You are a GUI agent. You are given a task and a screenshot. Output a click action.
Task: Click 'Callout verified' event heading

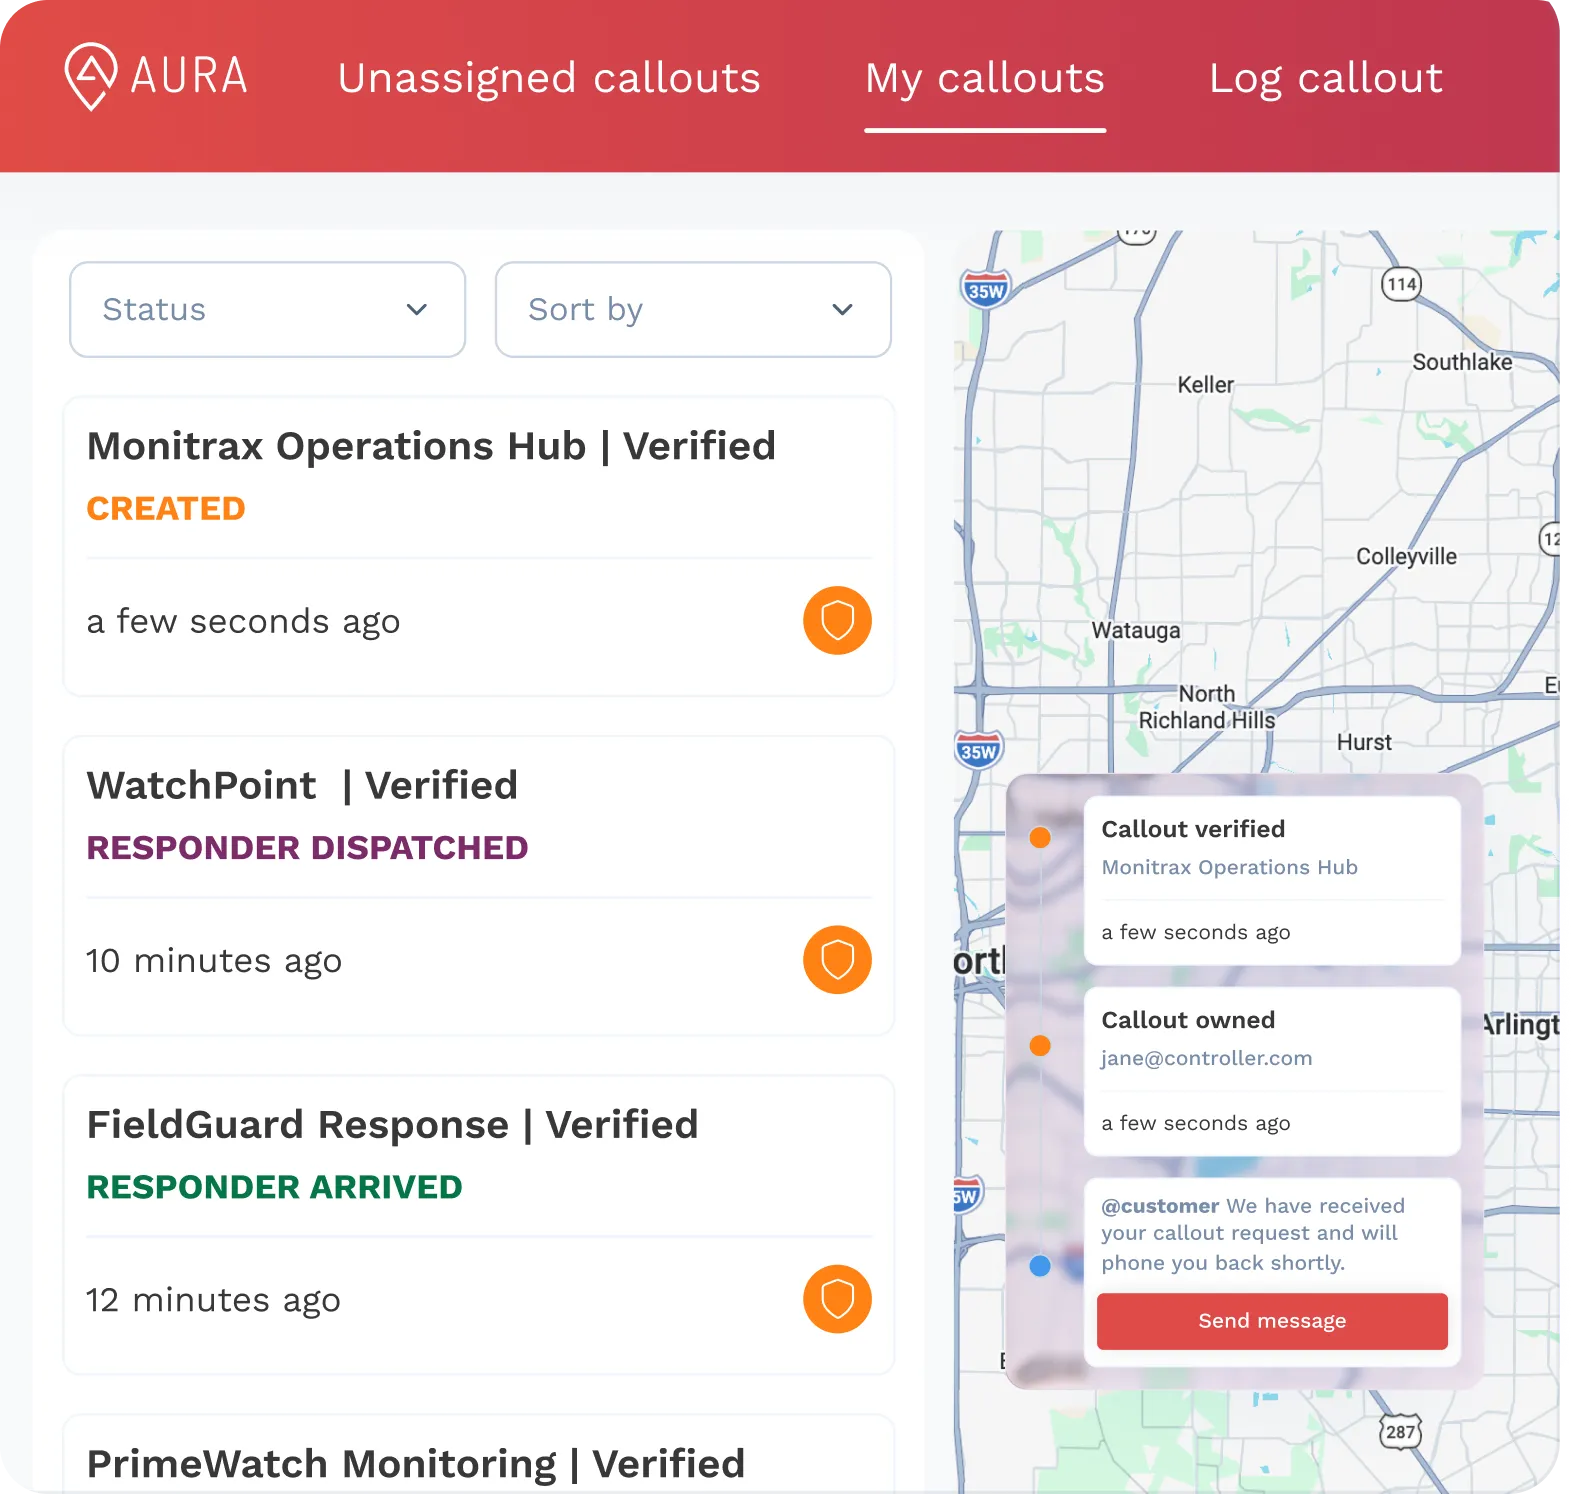pos(1193,829)
